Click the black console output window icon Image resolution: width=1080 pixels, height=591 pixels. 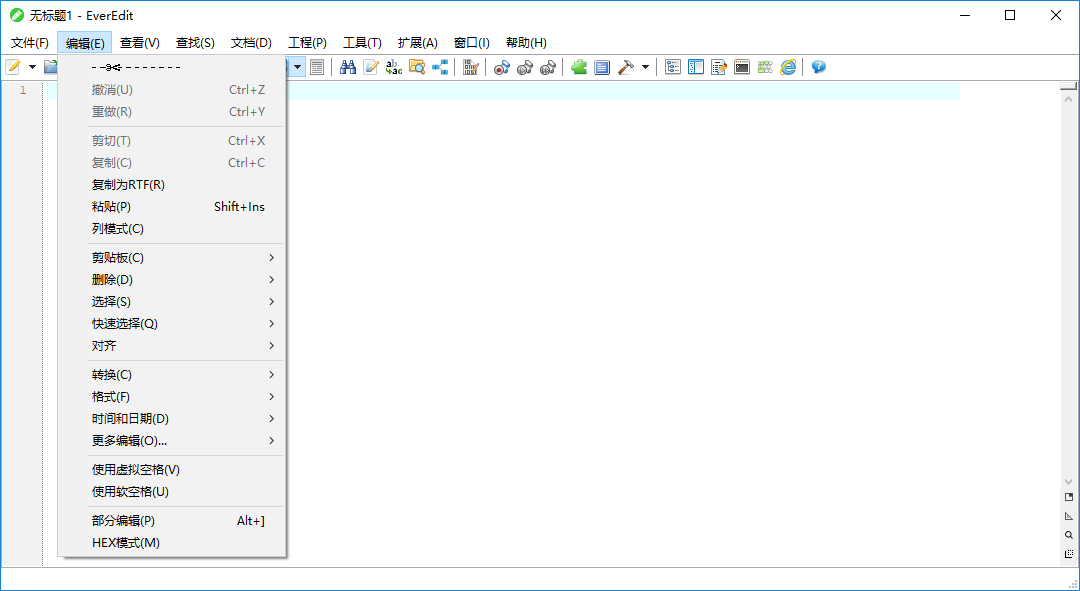pos(742,67)
